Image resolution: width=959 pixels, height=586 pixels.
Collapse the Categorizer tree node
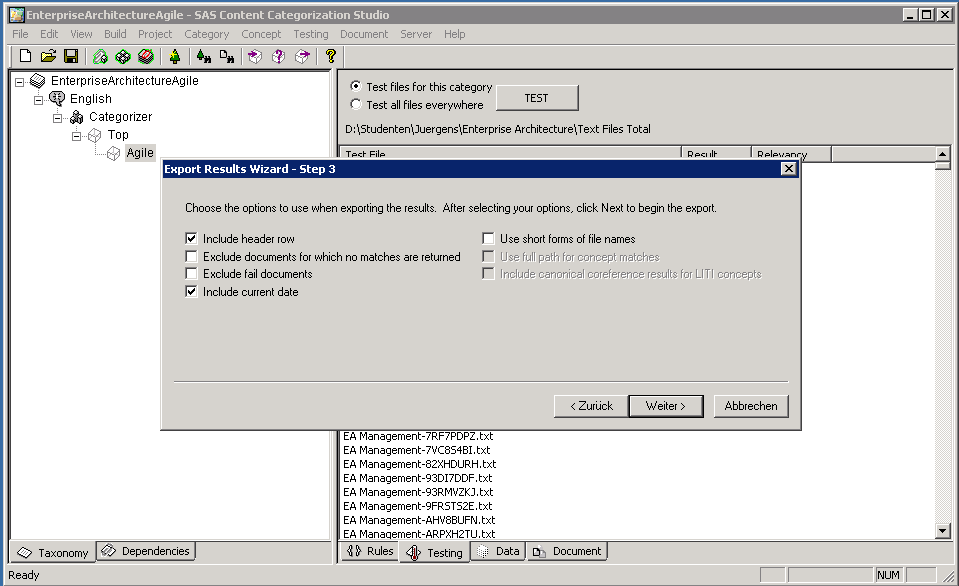(57, 118)
